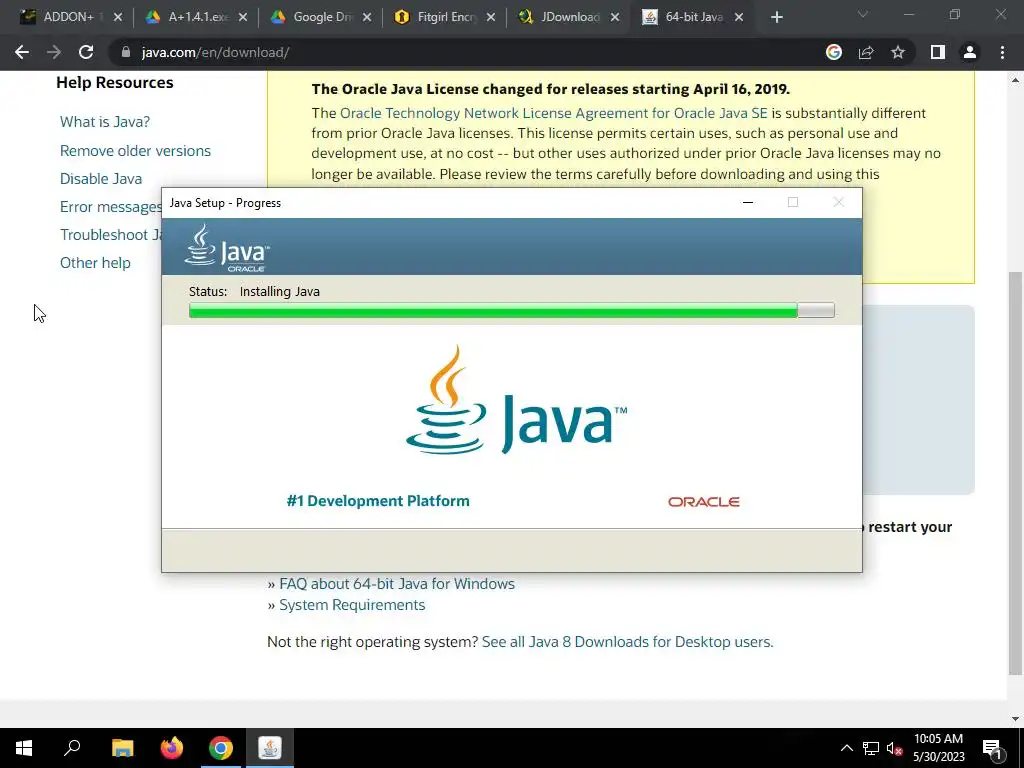Select the Java installer taskbar icon
This screenshot has width=1024, height=768.
click(270, 748)
